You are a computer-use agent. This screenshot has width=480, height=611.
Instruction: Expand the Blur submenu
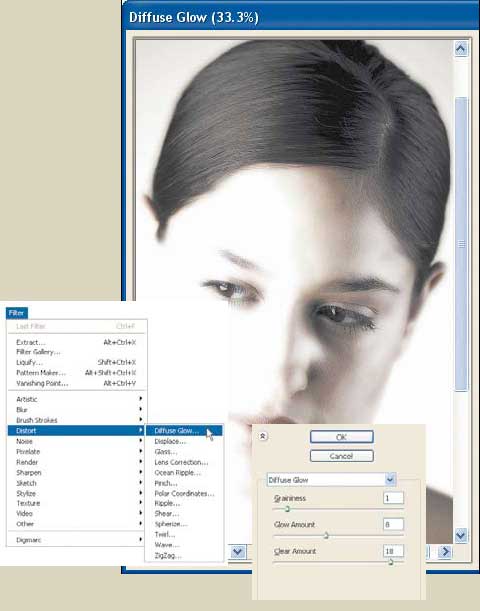point(76,410)
